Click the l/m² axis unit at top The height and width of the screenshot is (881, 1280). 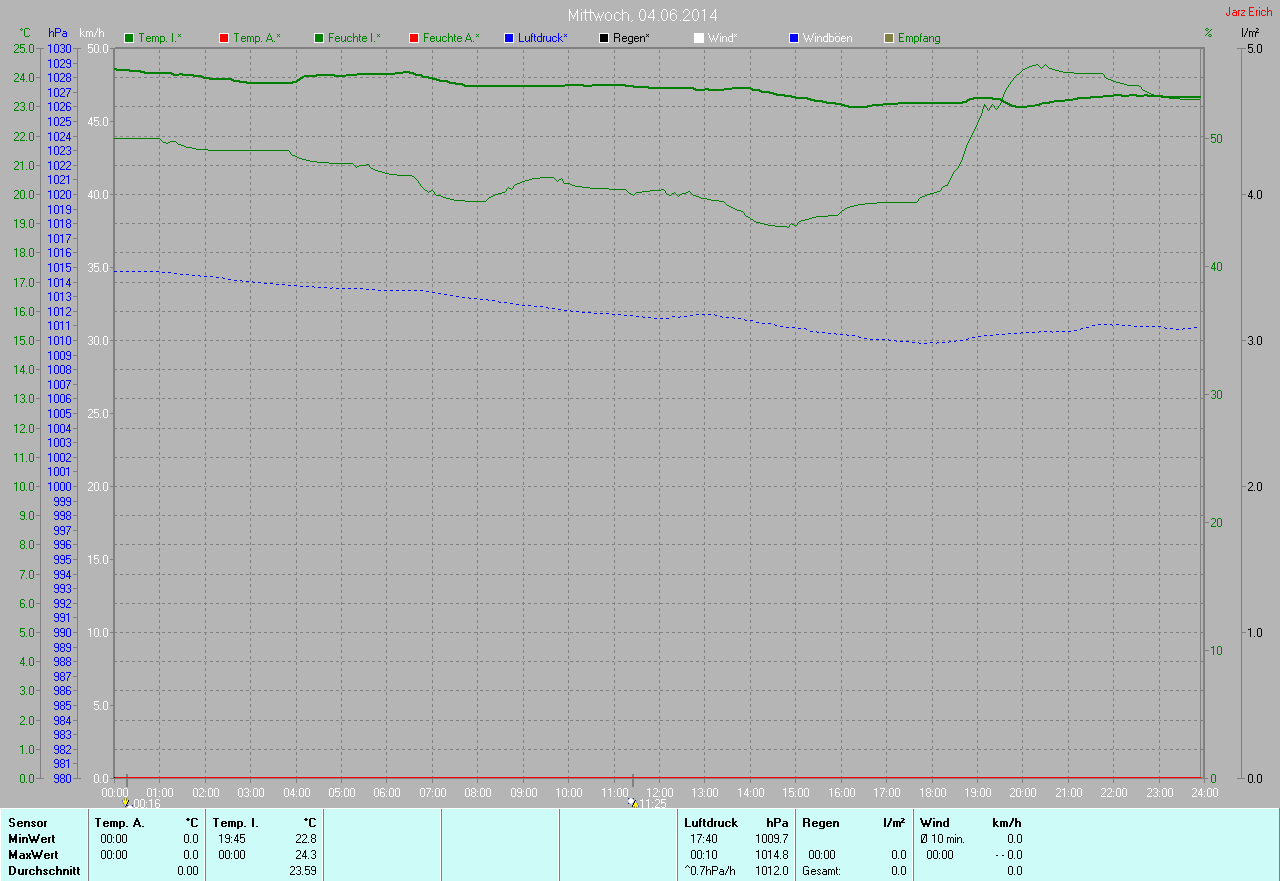pyautogui.click(x=1249, y=33)
